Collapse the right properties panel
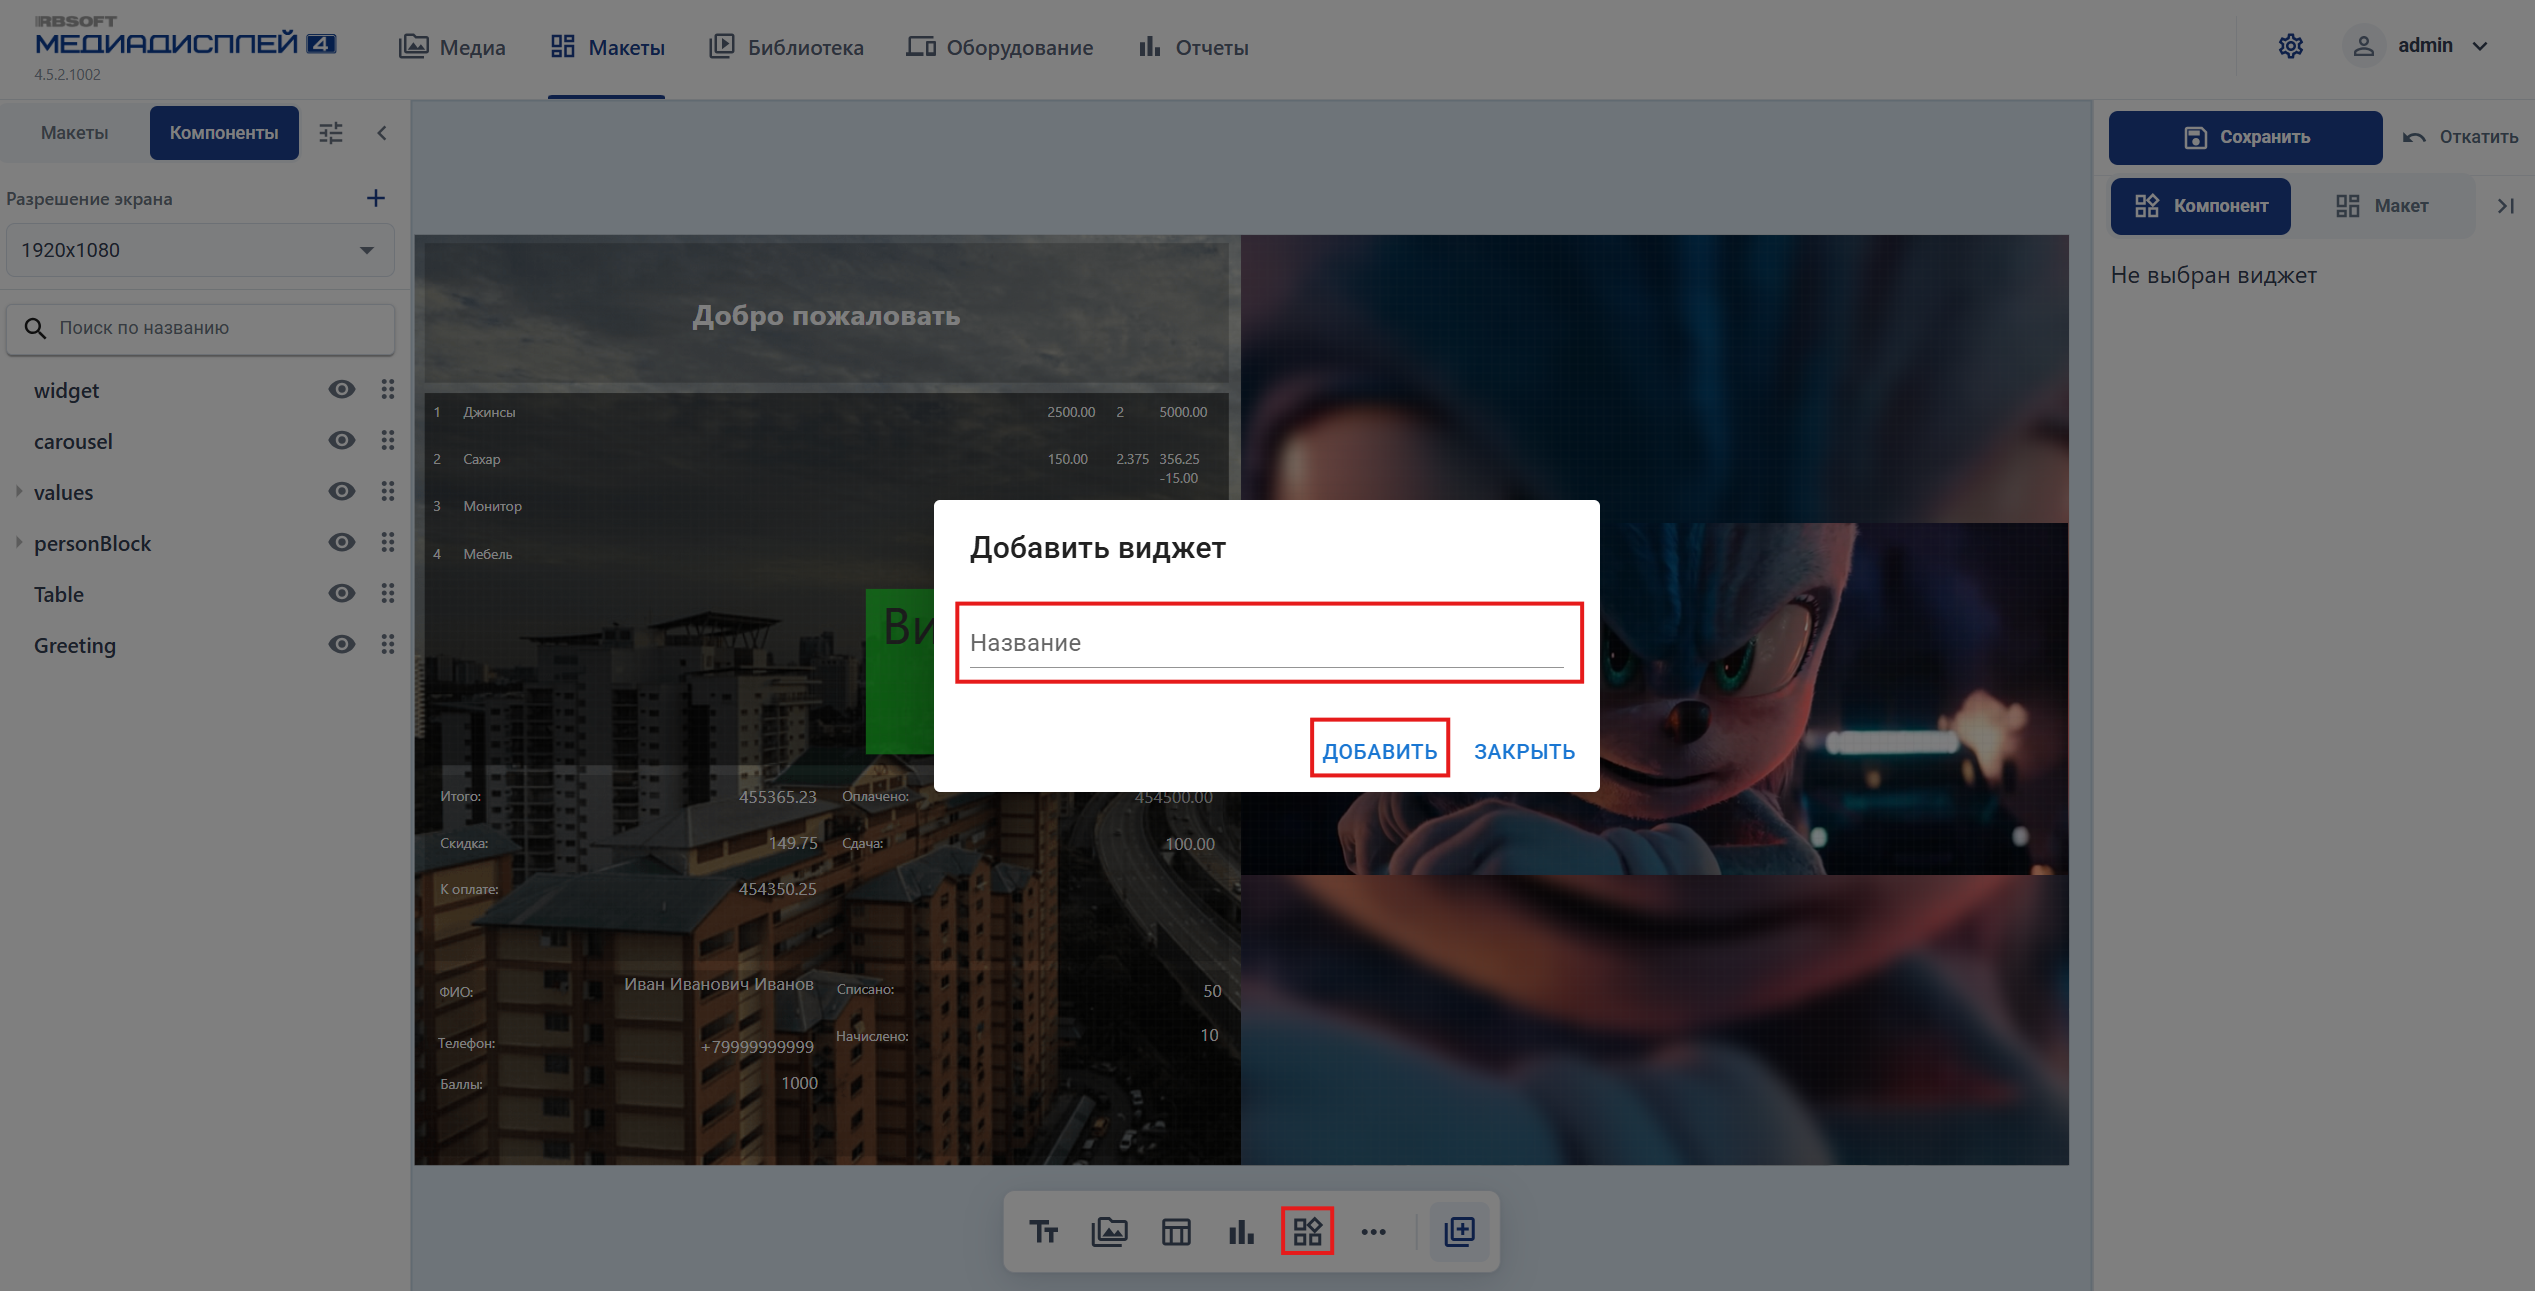 [2505, 206]
